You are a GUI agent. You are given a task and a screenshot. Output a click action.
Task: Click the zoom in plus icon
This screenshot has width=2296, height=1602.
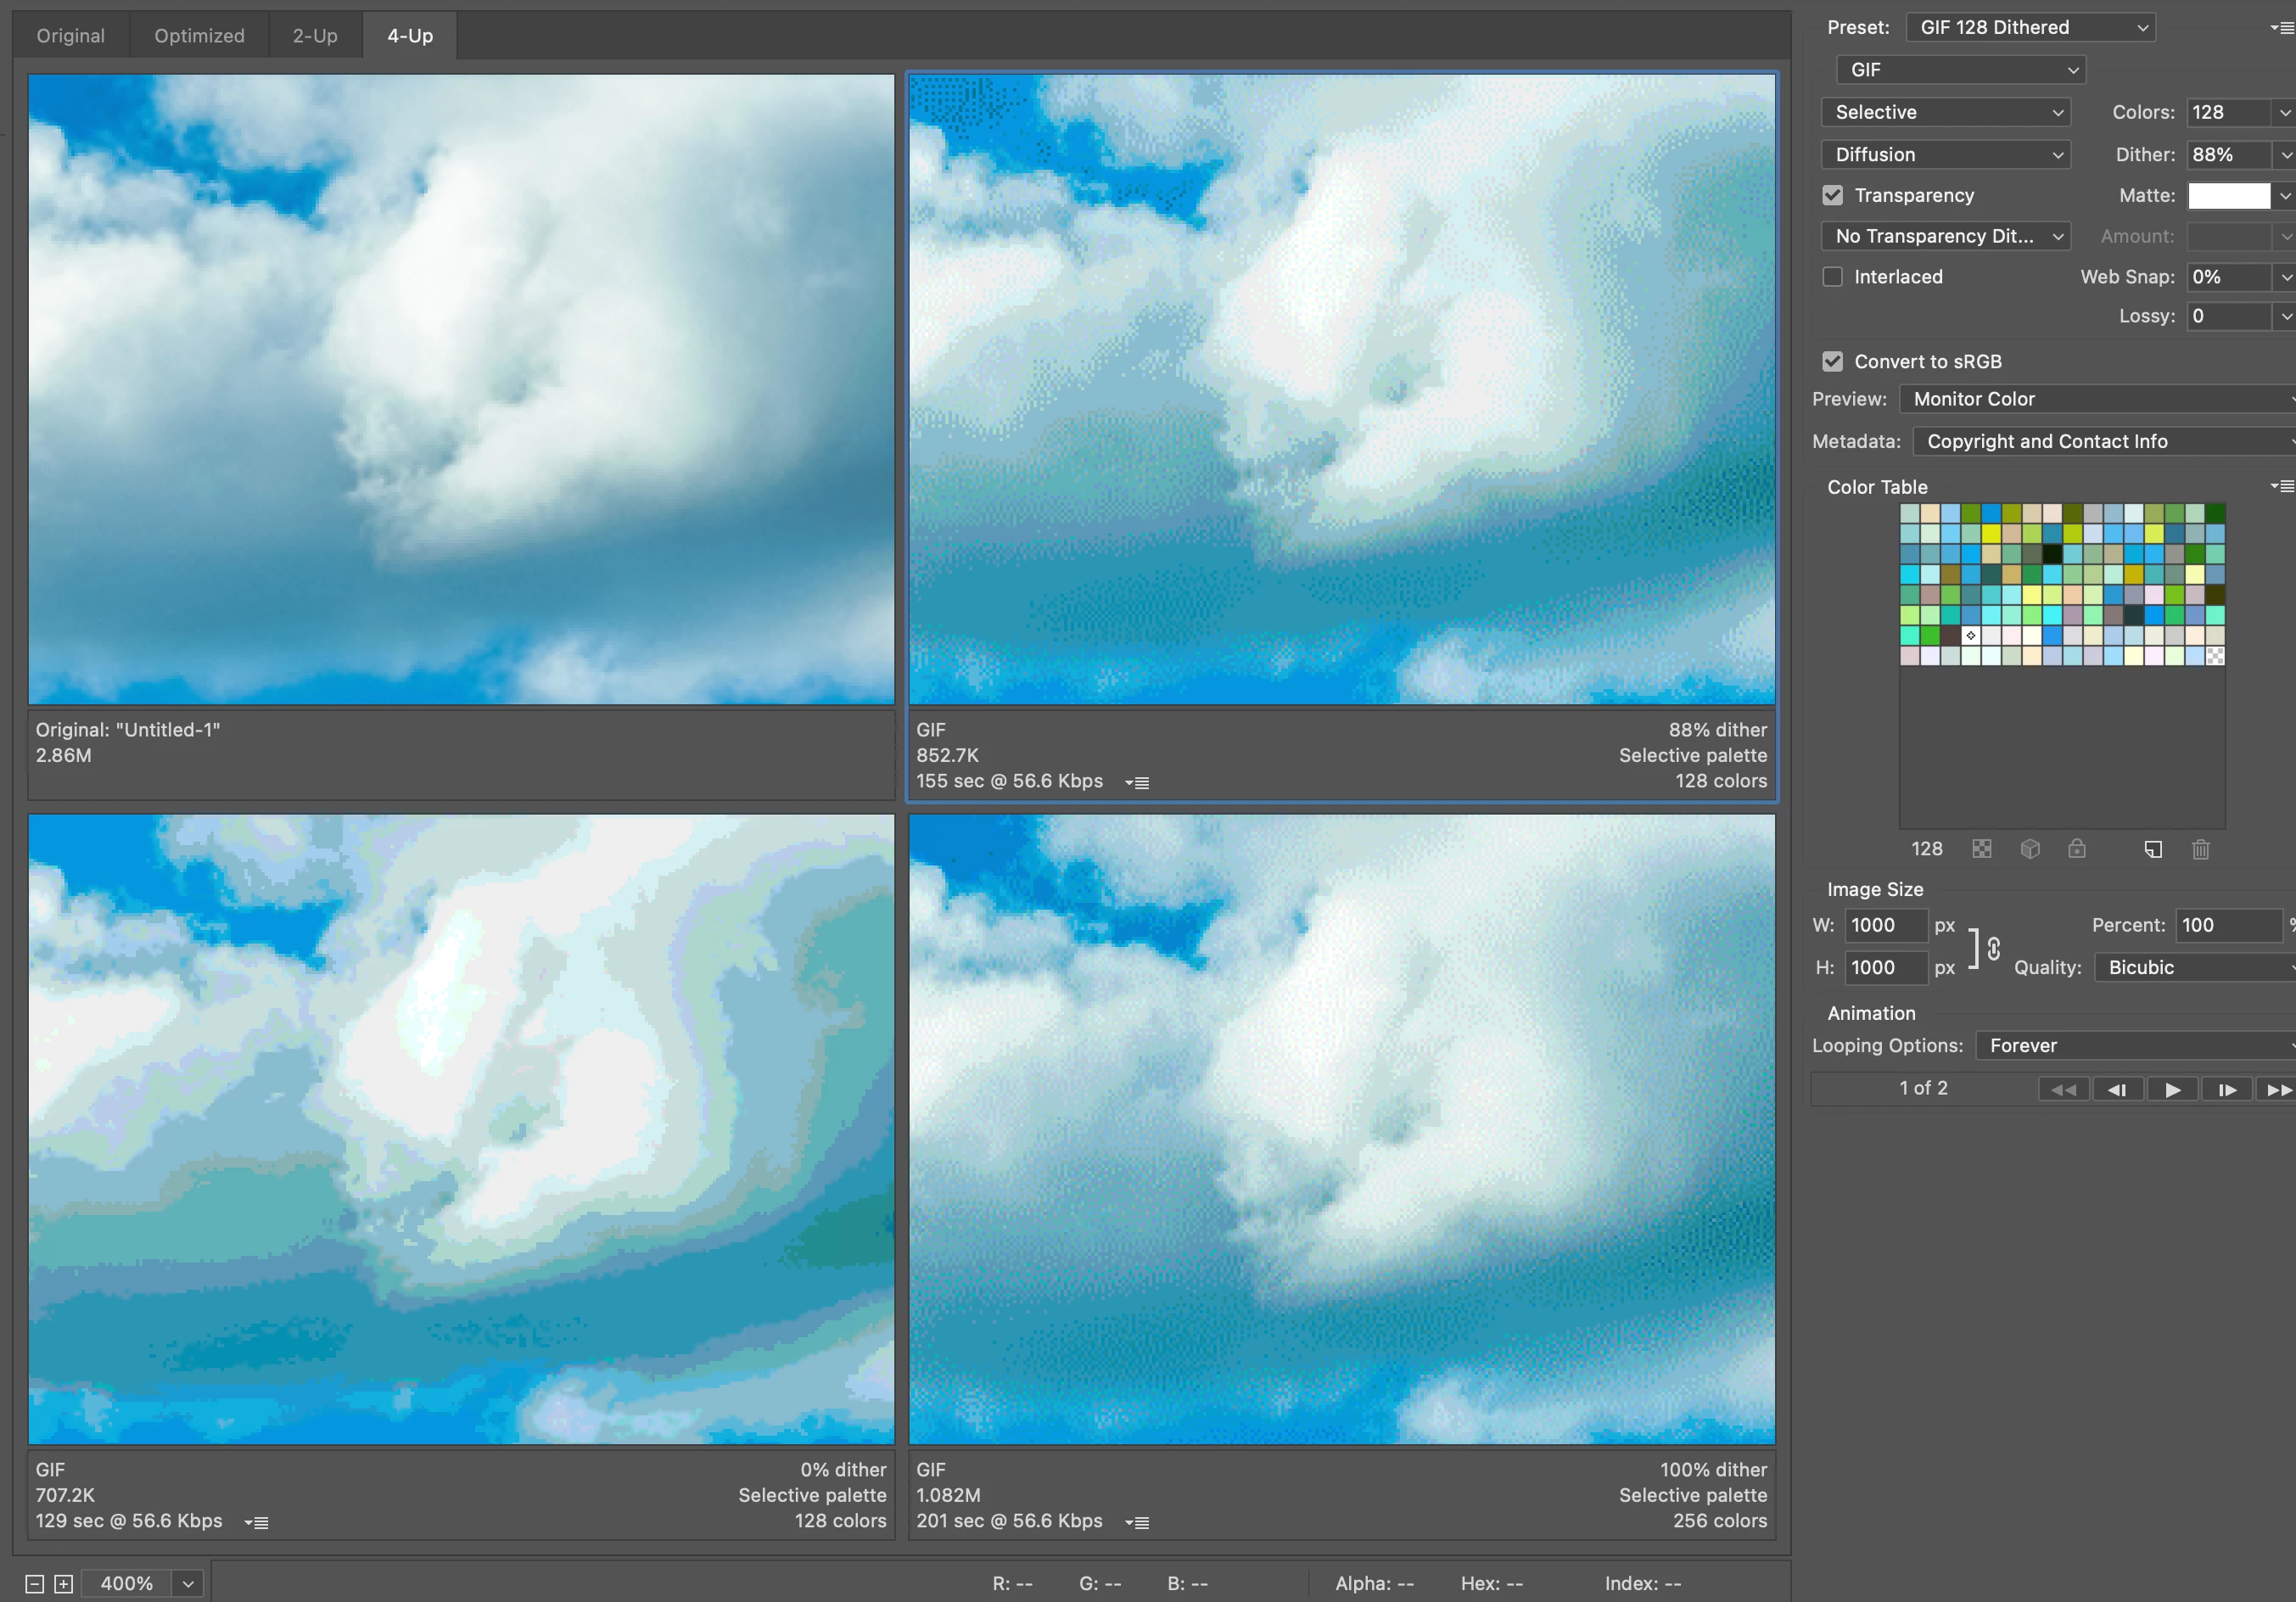pyautogui.click(x=63, y=1584)
